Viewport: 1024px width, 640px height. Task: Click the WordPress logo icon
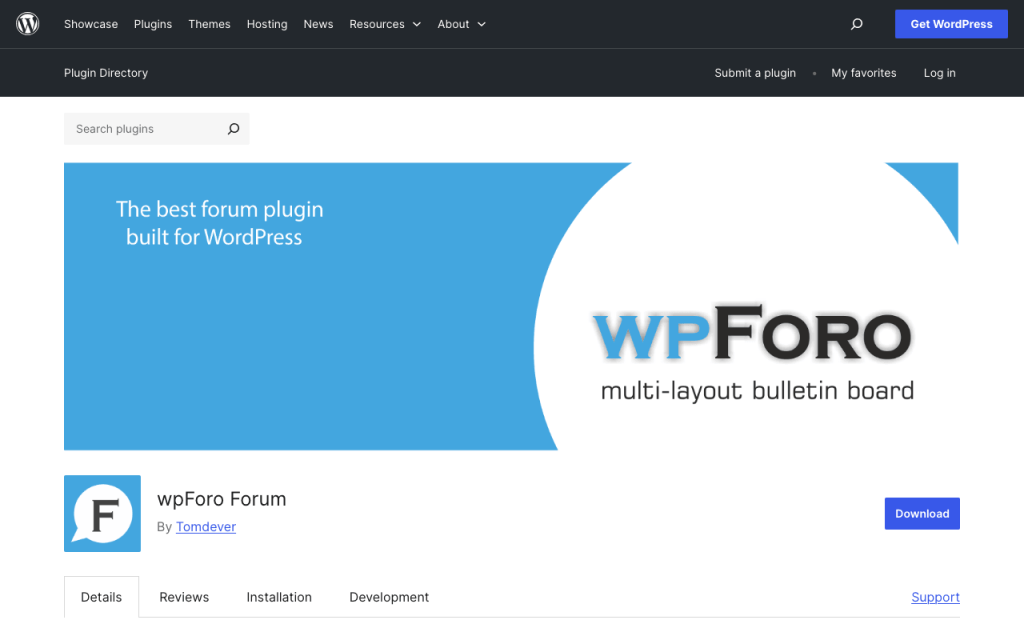click(27, 24)
